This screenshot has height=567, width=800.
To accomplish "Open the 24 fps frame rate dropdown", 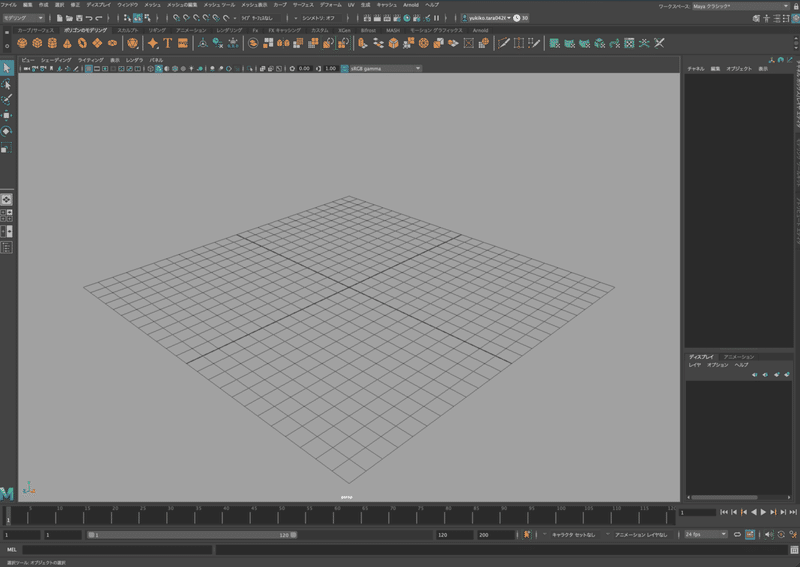I will point(706,534).
